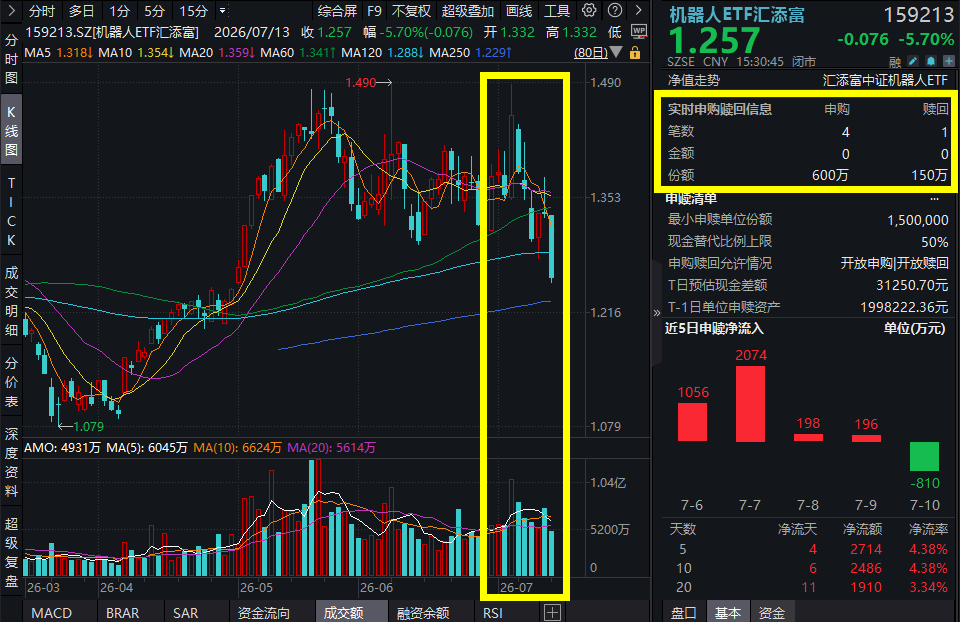Open 申赎清单 more options ellipsis
This screenshot has height=622, width=960.
pos(934,198)
